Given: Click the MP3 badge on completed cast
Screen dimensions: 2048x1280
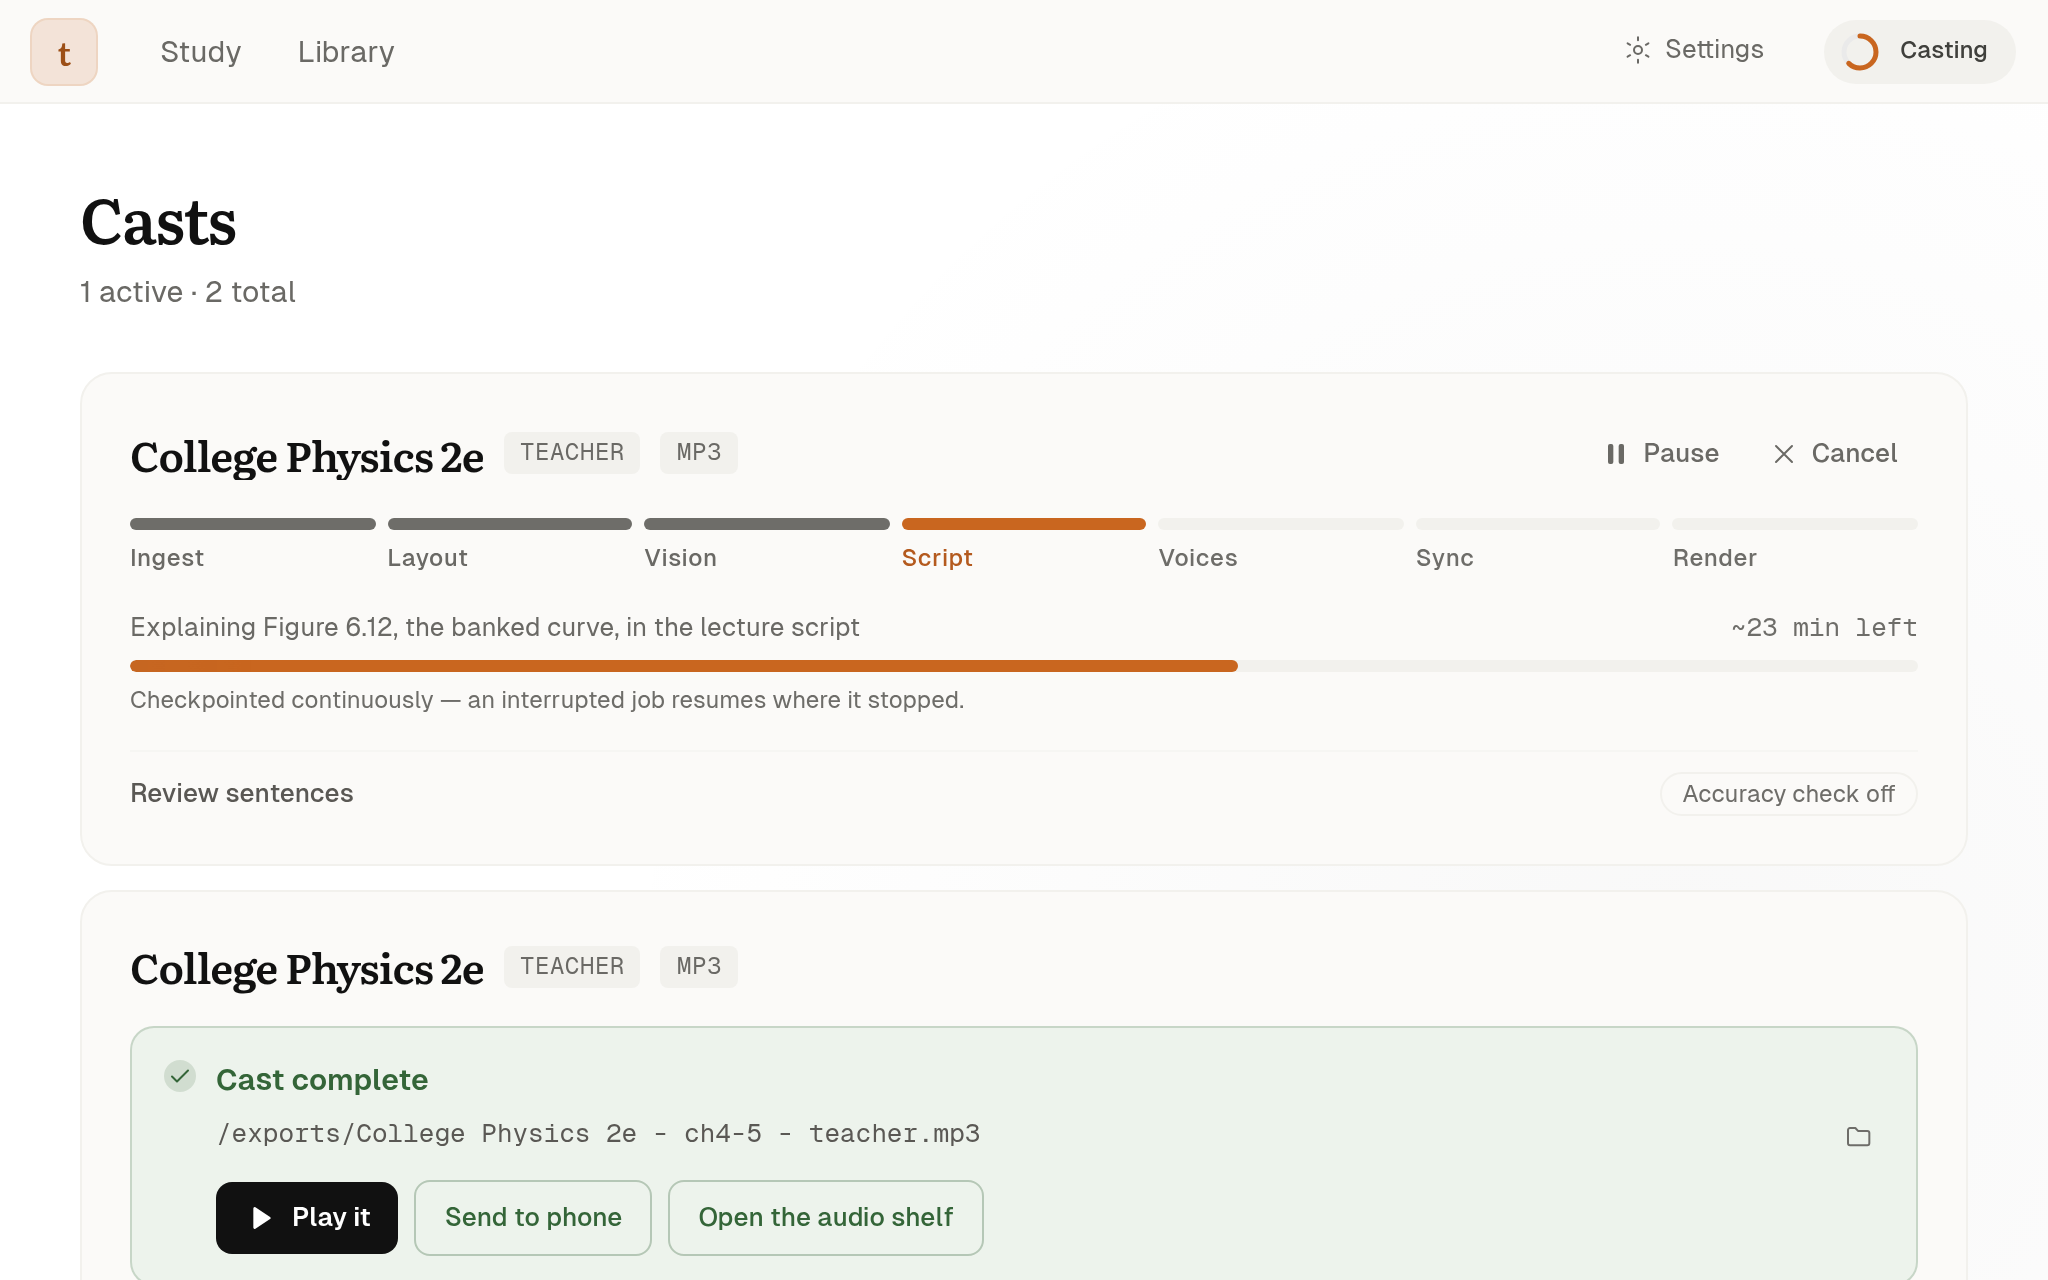Looking at the screenshot, I should (699, 967).
